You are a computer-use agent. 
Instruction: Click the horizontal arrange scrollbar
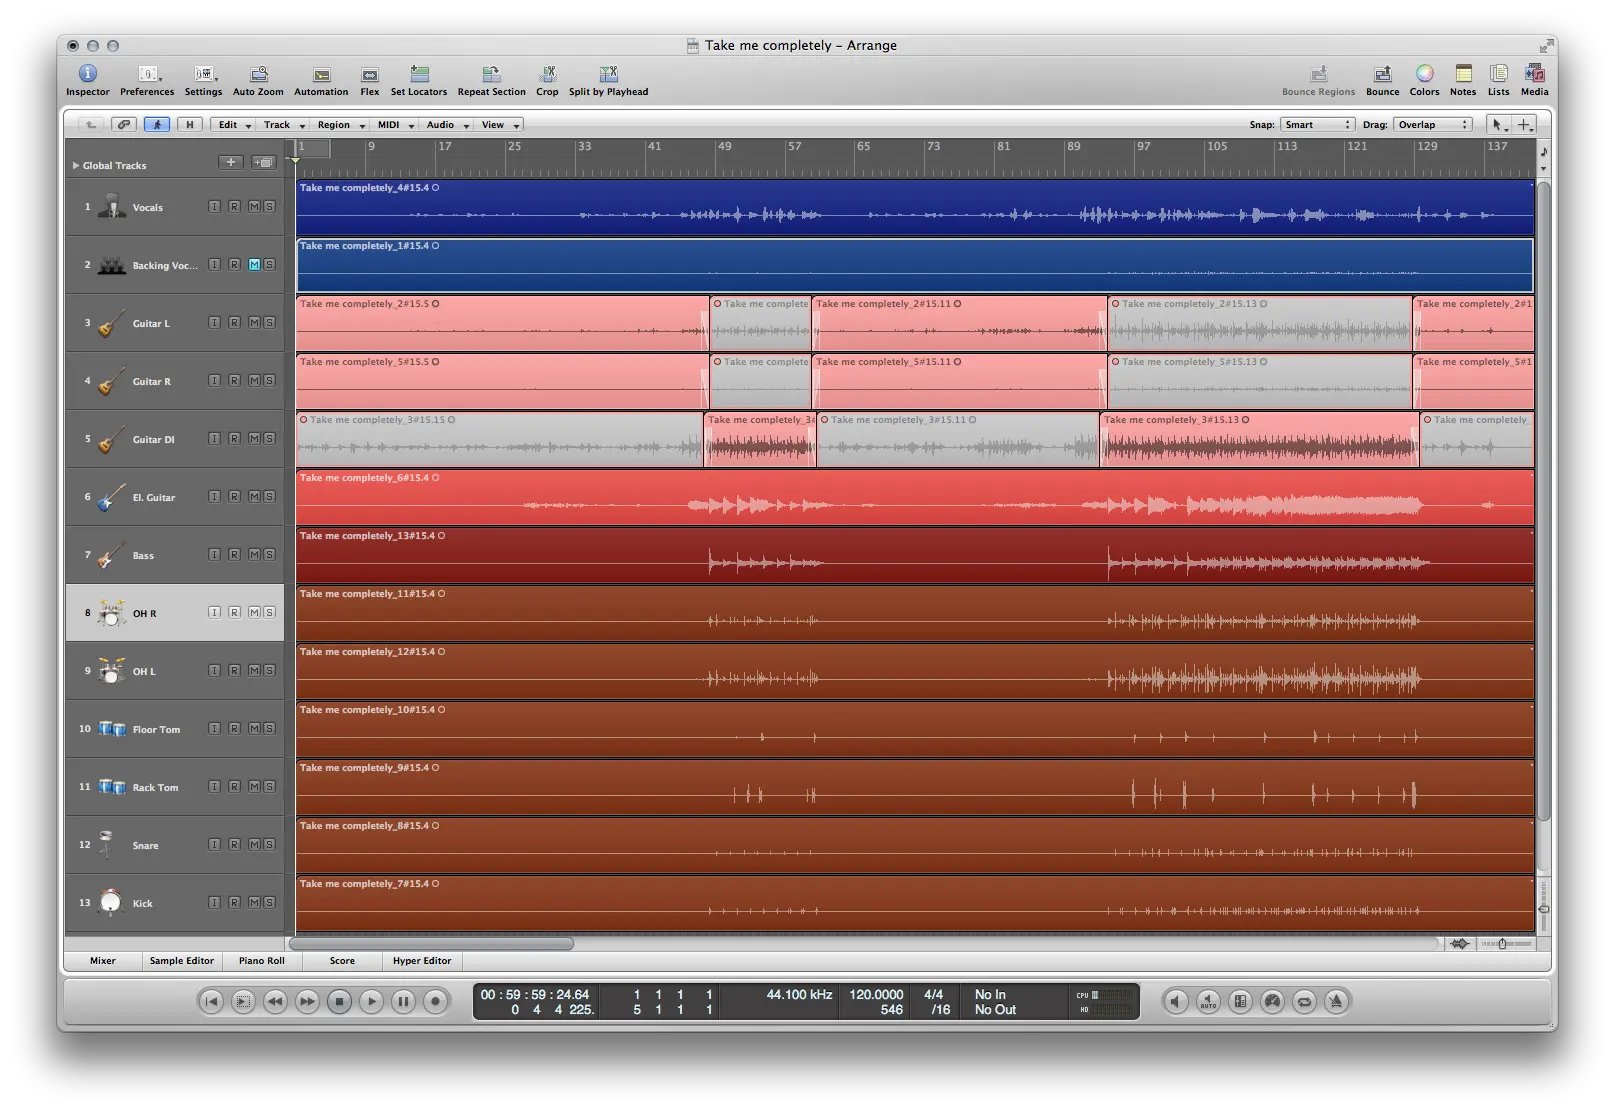[x=431, y=943]
